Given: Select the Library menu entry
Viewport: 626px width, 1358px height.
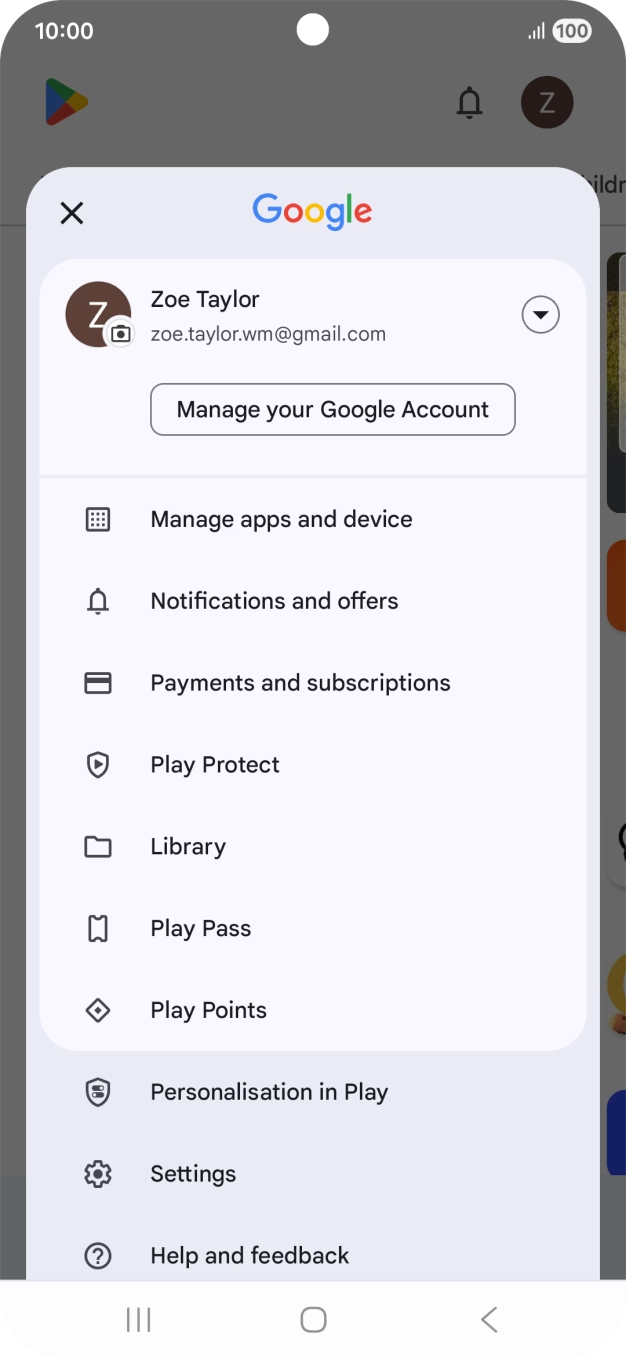Looking at the screenshot, I should (188, 847).
